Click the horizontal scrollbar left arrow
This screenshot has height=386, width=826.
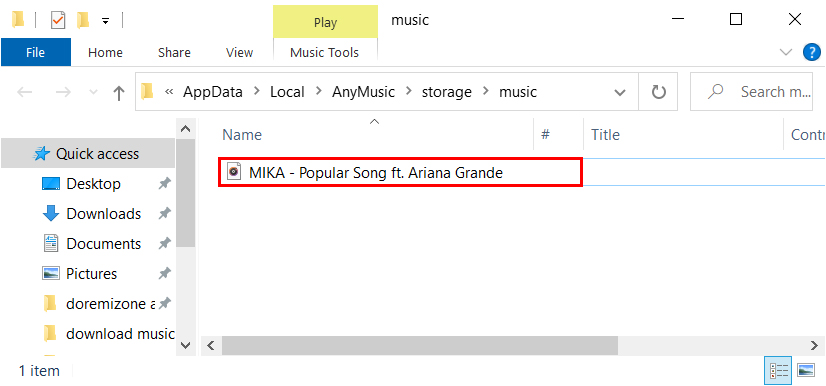211,345
